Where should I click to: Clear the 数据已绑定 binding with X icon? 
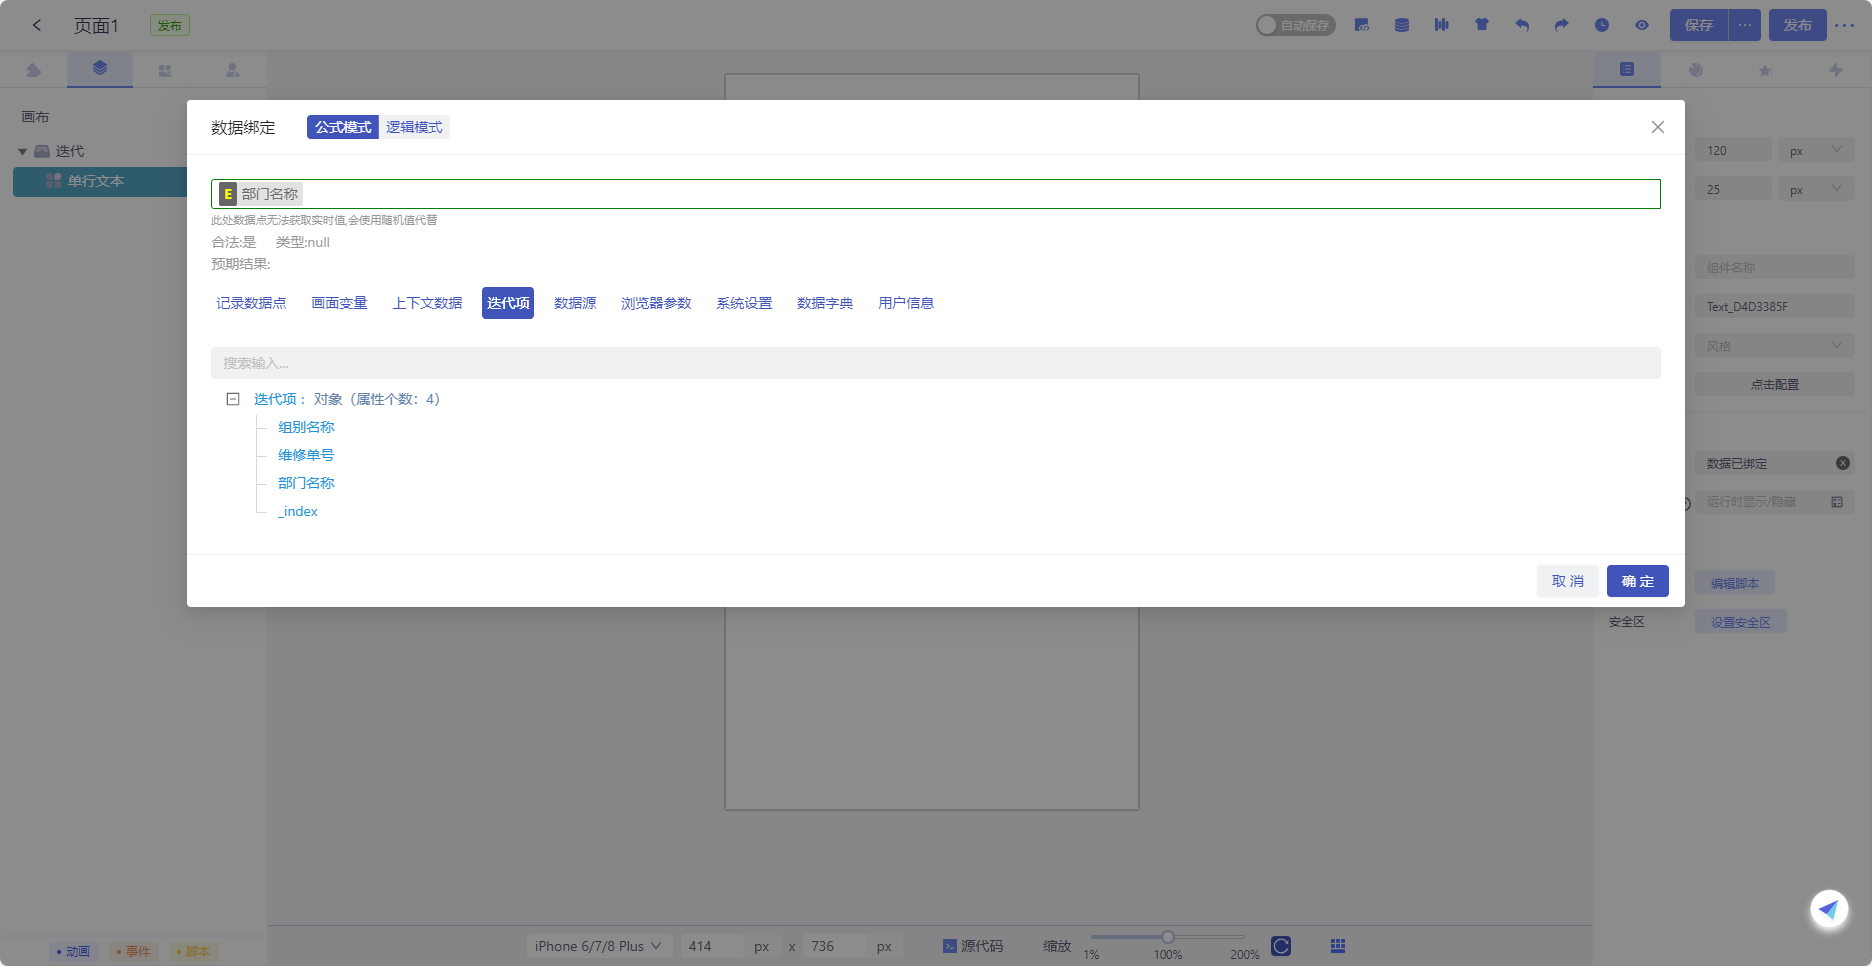point(1843,463)
